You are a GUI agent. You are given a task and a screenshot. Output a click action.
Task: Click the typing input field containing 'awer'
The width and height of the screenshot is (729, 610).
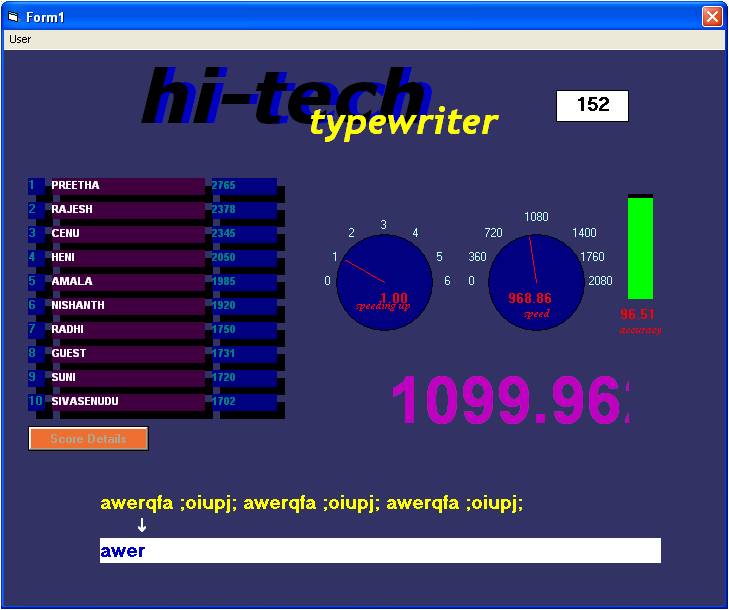[380, 550]
